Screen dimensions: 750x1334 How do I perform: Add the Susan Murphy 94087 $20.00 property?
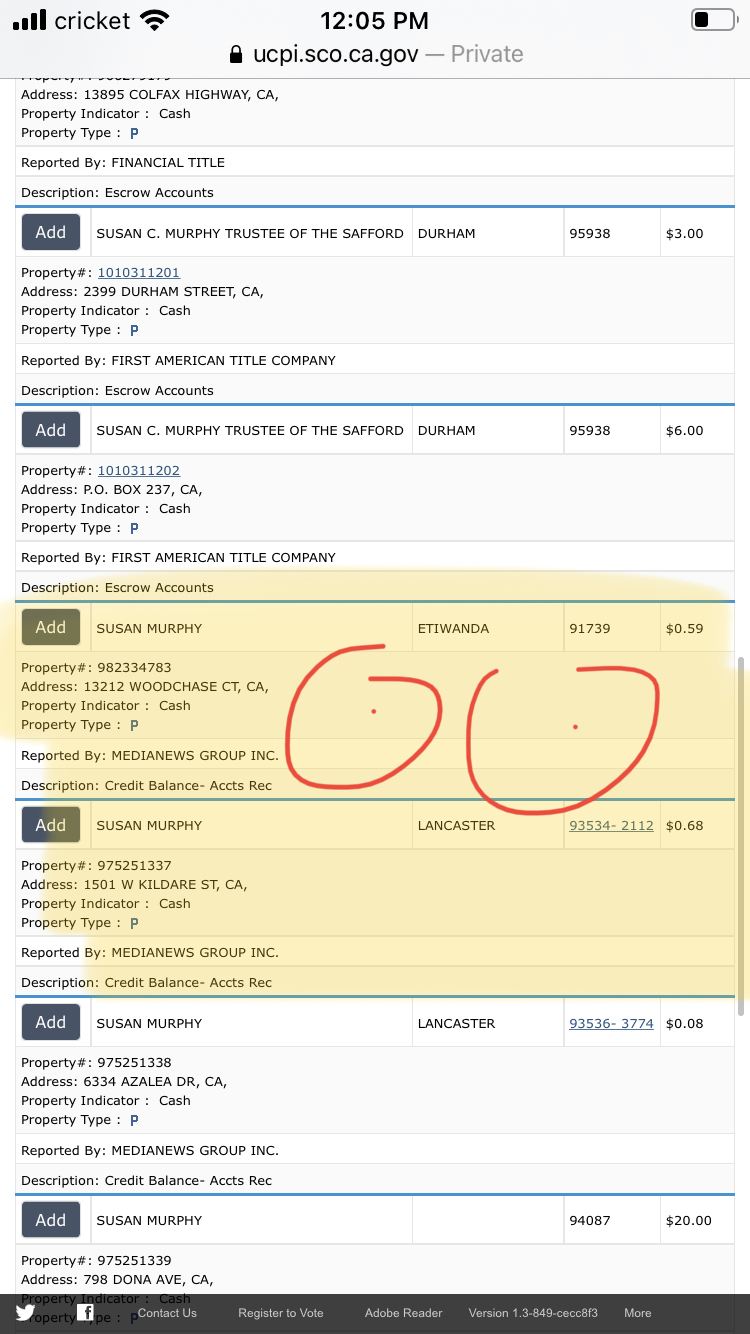pyautogui.click(x=51, y=1220)
